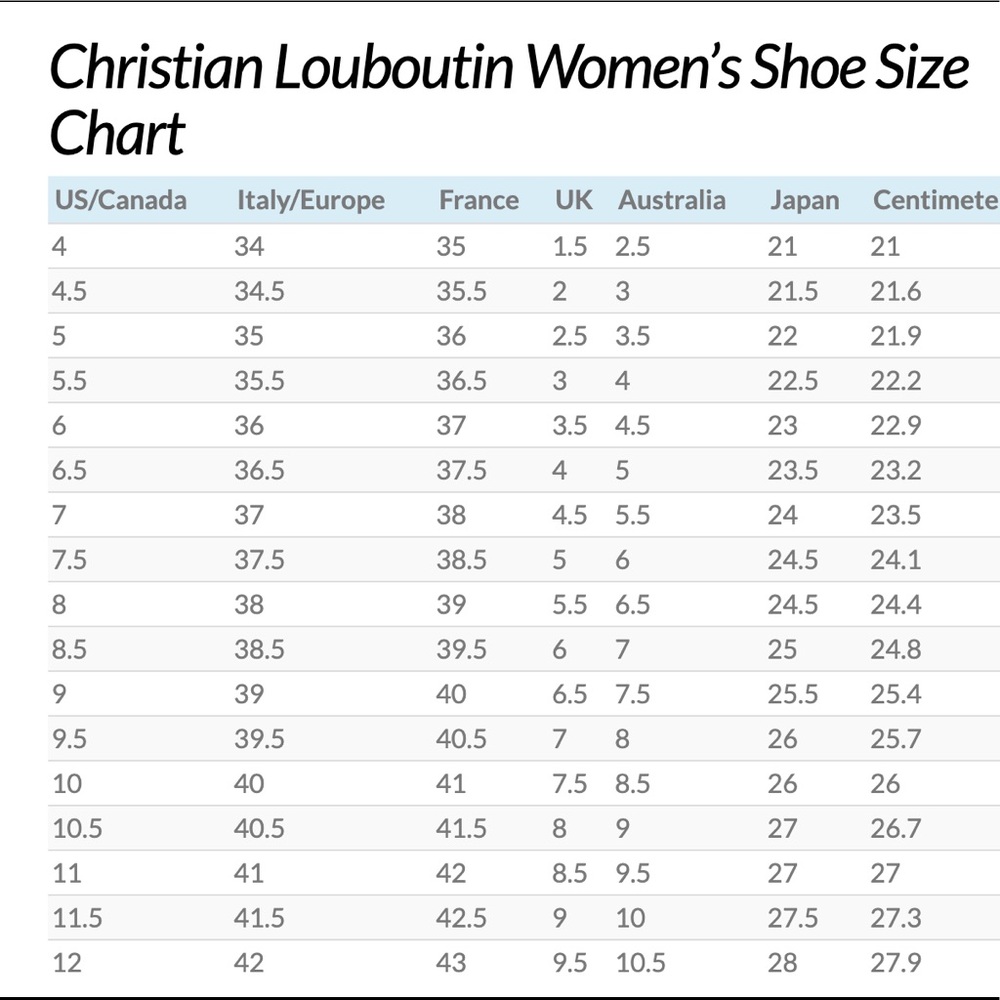Click US/Canada size 9.5 cell
Screen dimensions: 1000x1000
coord(69,739)
